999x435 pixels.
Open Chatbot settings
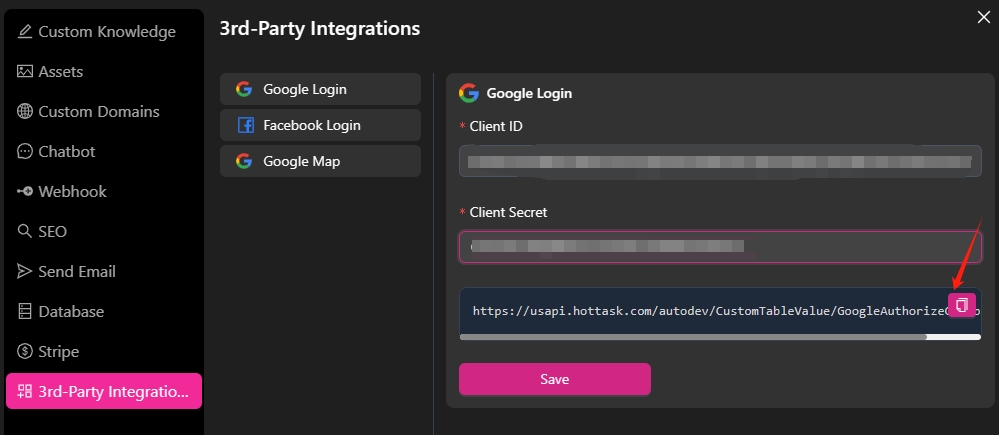pos(104,152)
